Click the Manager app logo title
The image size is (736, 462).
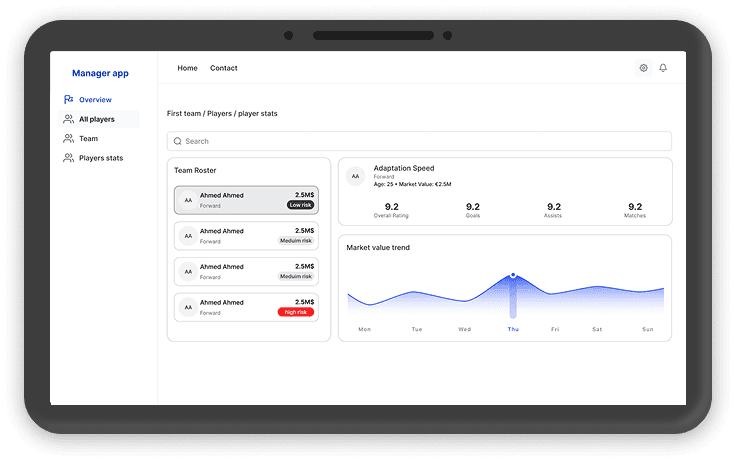click(x=100, y=73)
